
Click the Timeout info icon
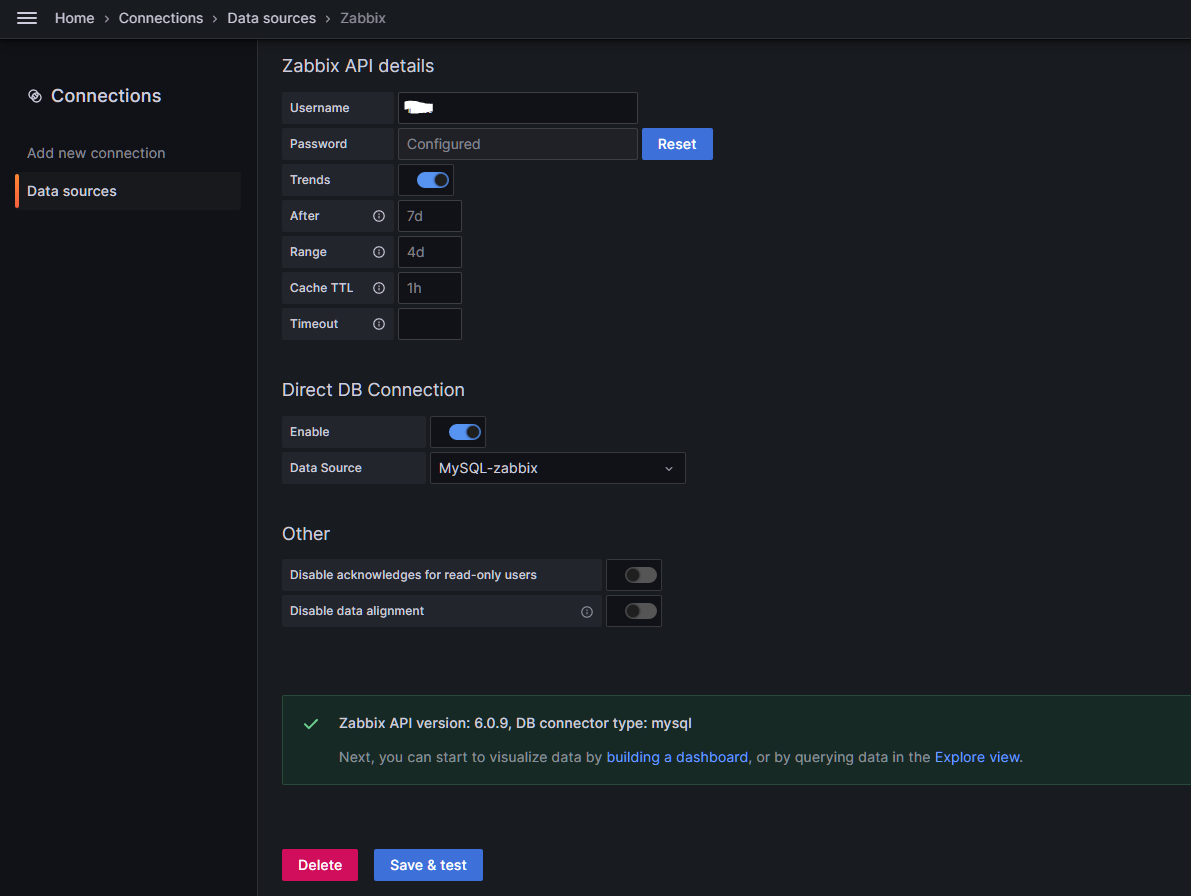379,324
